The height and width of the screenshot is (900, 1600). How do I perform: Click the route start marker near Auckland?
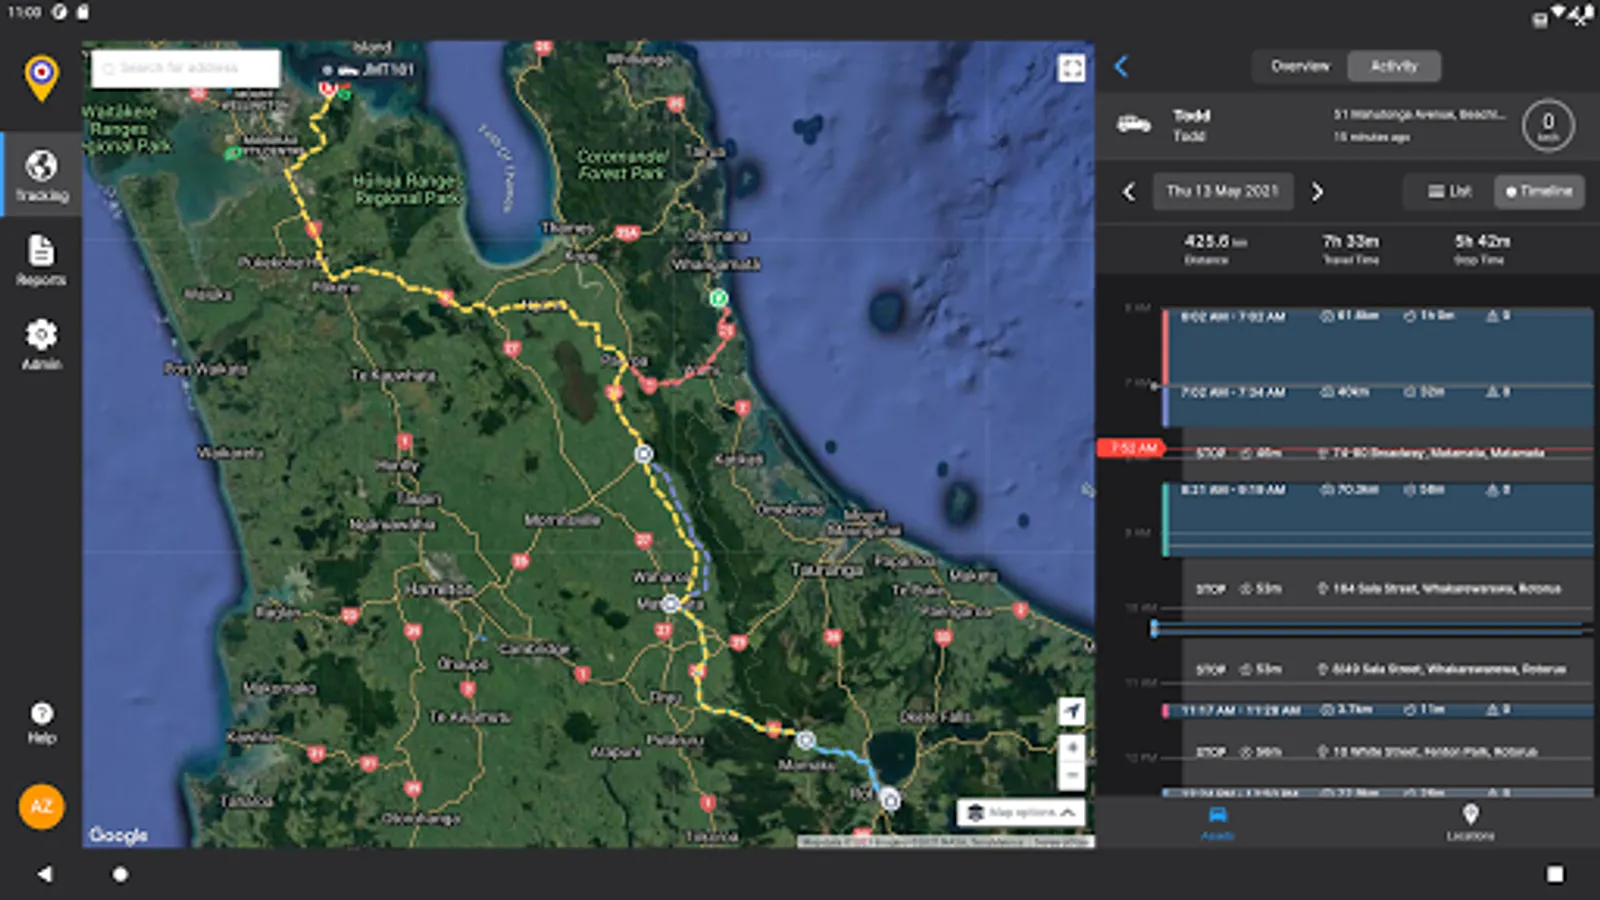pyautogui.click(x=327, y=88)
